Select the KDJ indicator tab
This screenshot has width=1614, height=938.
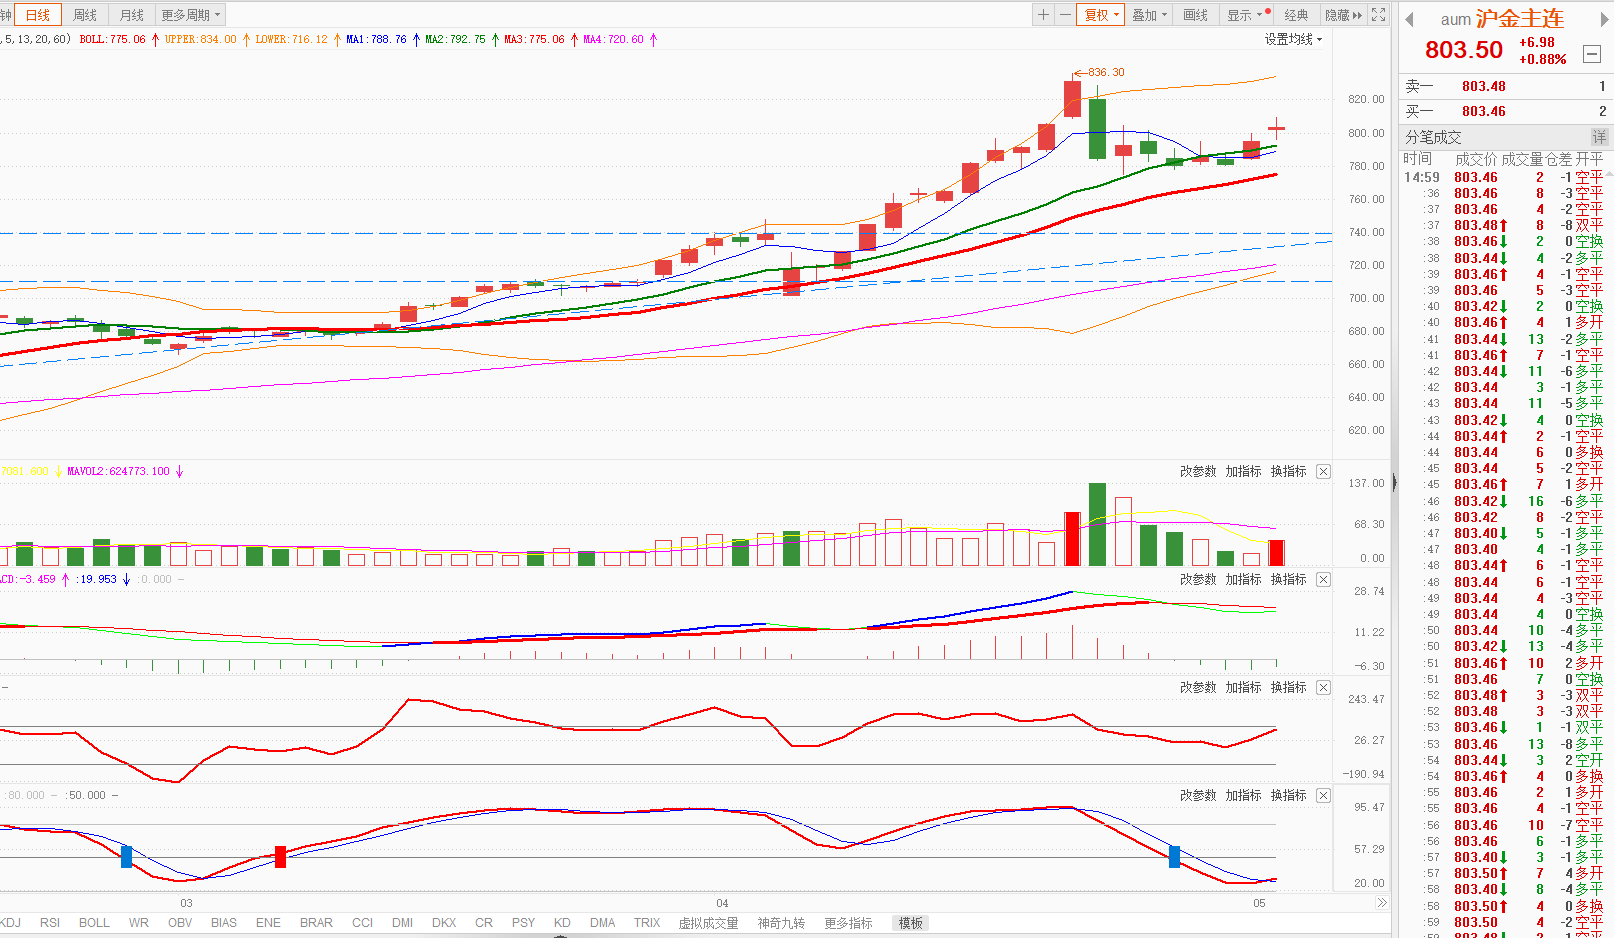coord(9,923)
